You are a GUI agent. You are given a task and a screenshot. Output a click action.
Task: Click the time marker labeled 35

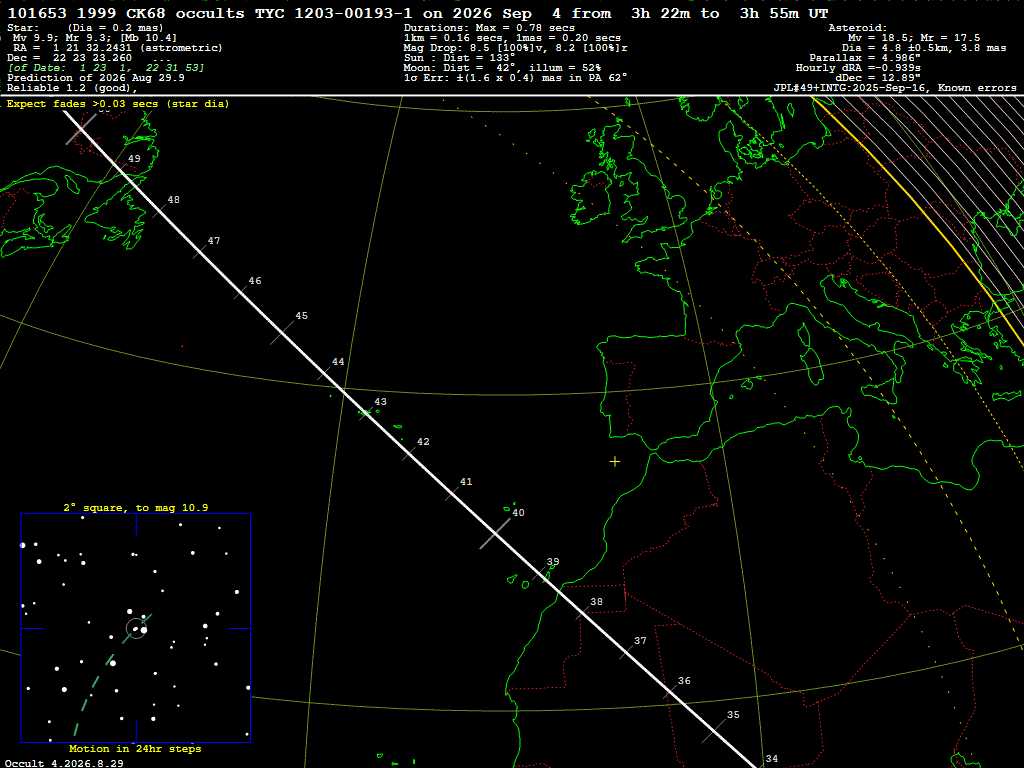tap(733, 715)
